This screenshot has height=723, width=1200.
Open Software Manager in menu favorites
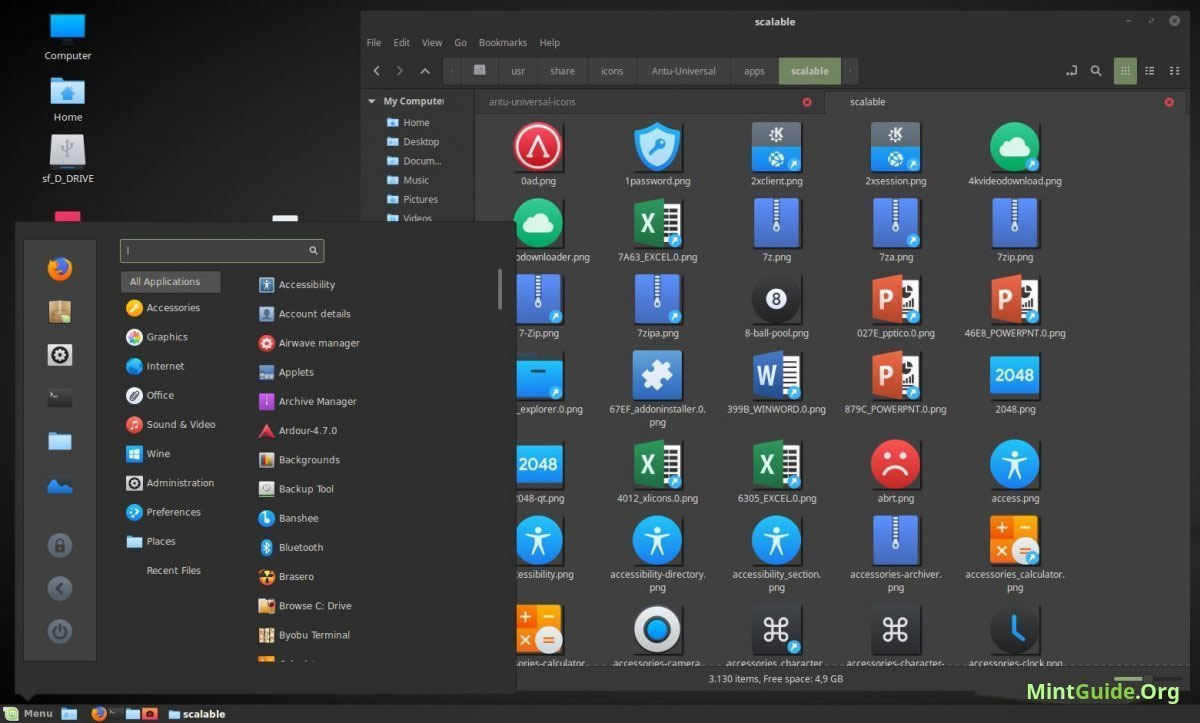pyautogui.click(x=59, y=311)
